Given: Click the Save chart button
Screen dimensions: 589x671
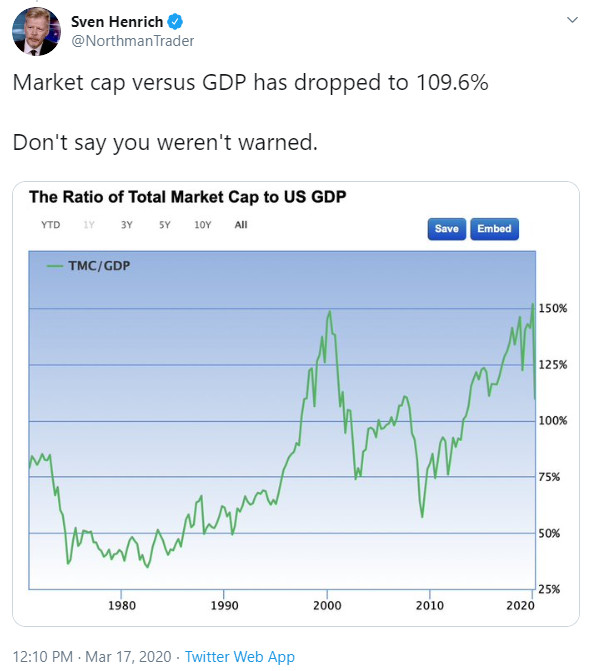Looking at the screenshot, I should click(446, 229).
